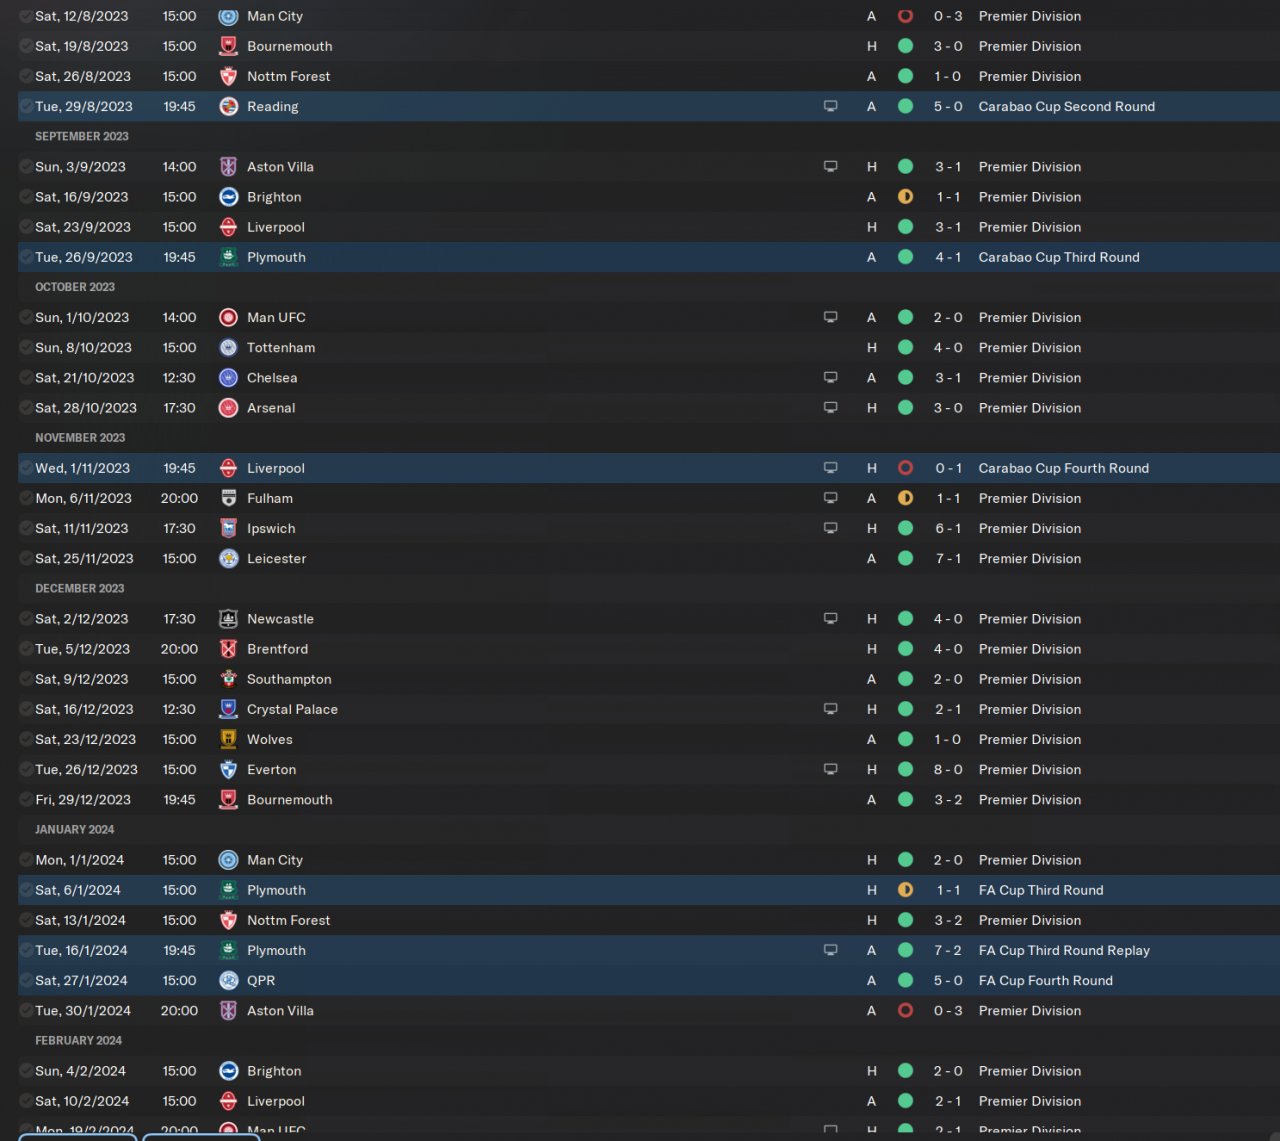This screenshot has height=1141, width=1280.
Task: Open the 8 - 0 Everton match result
Action: [948, 769]
